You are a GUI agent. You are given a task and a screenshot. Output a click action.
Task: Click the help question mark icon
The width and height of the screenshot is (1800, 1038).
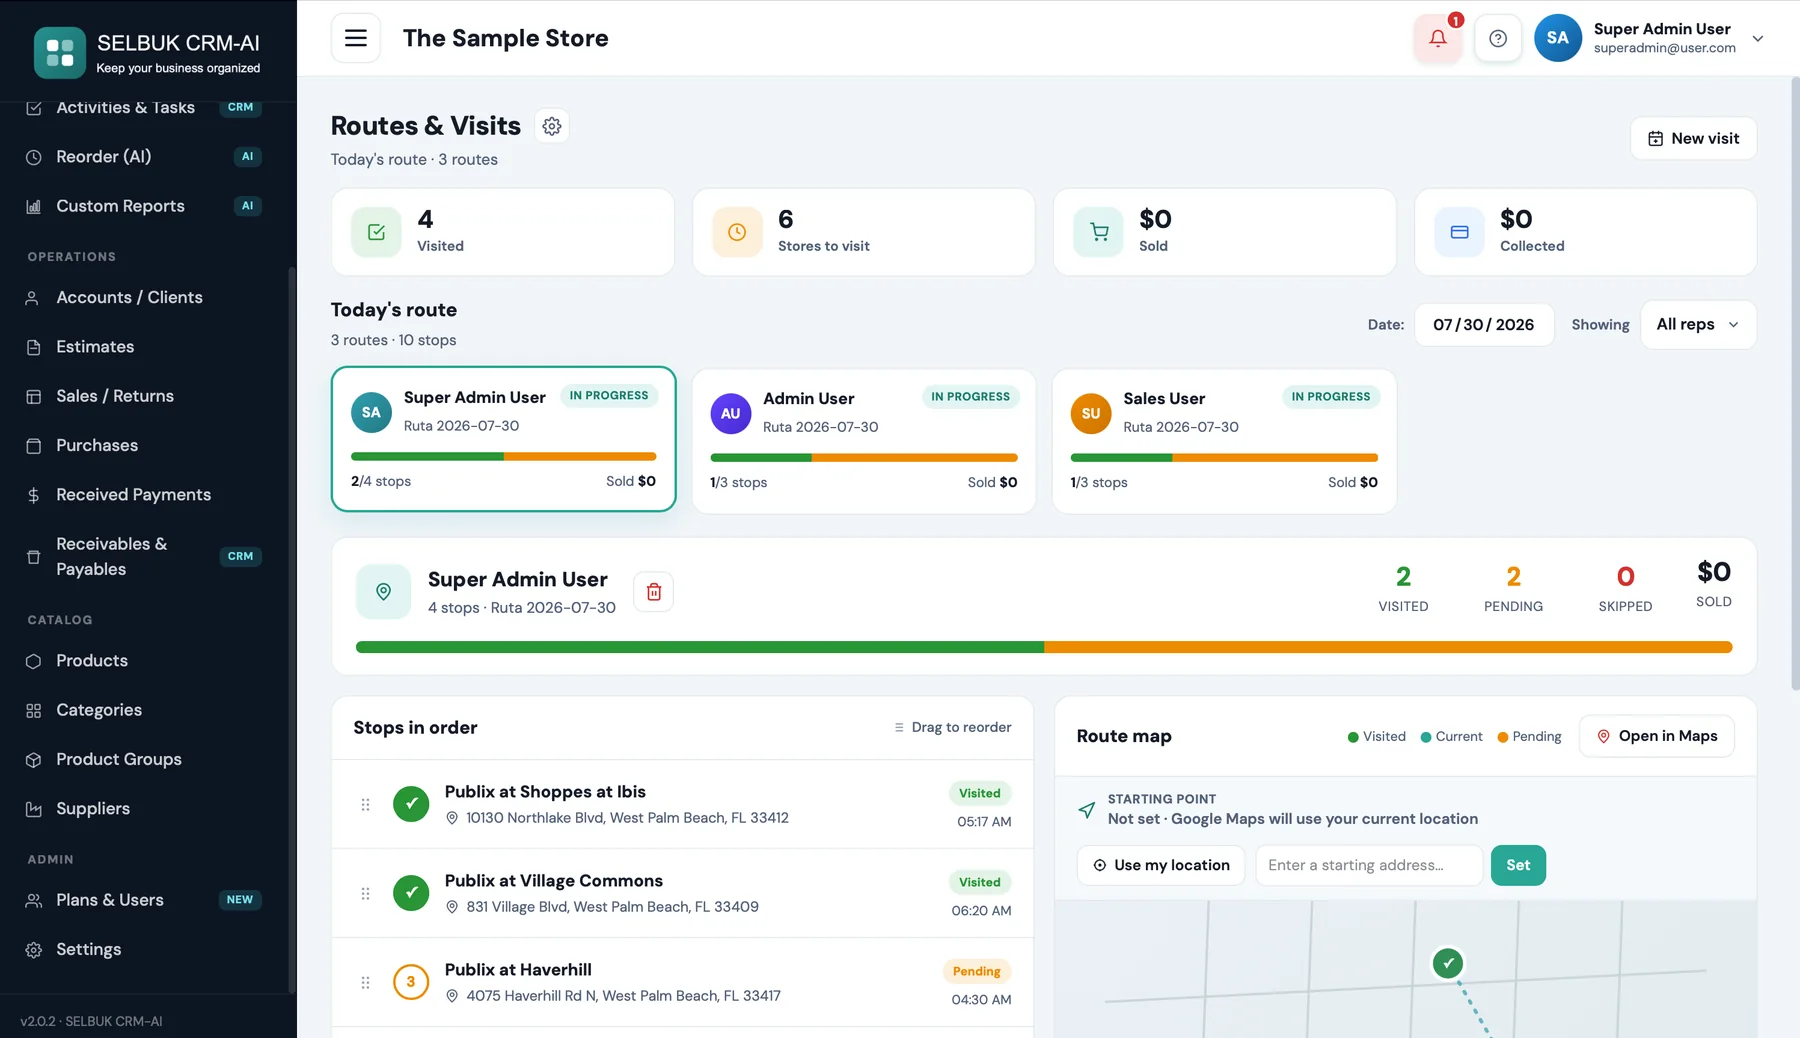click(x=1497, y=38)
